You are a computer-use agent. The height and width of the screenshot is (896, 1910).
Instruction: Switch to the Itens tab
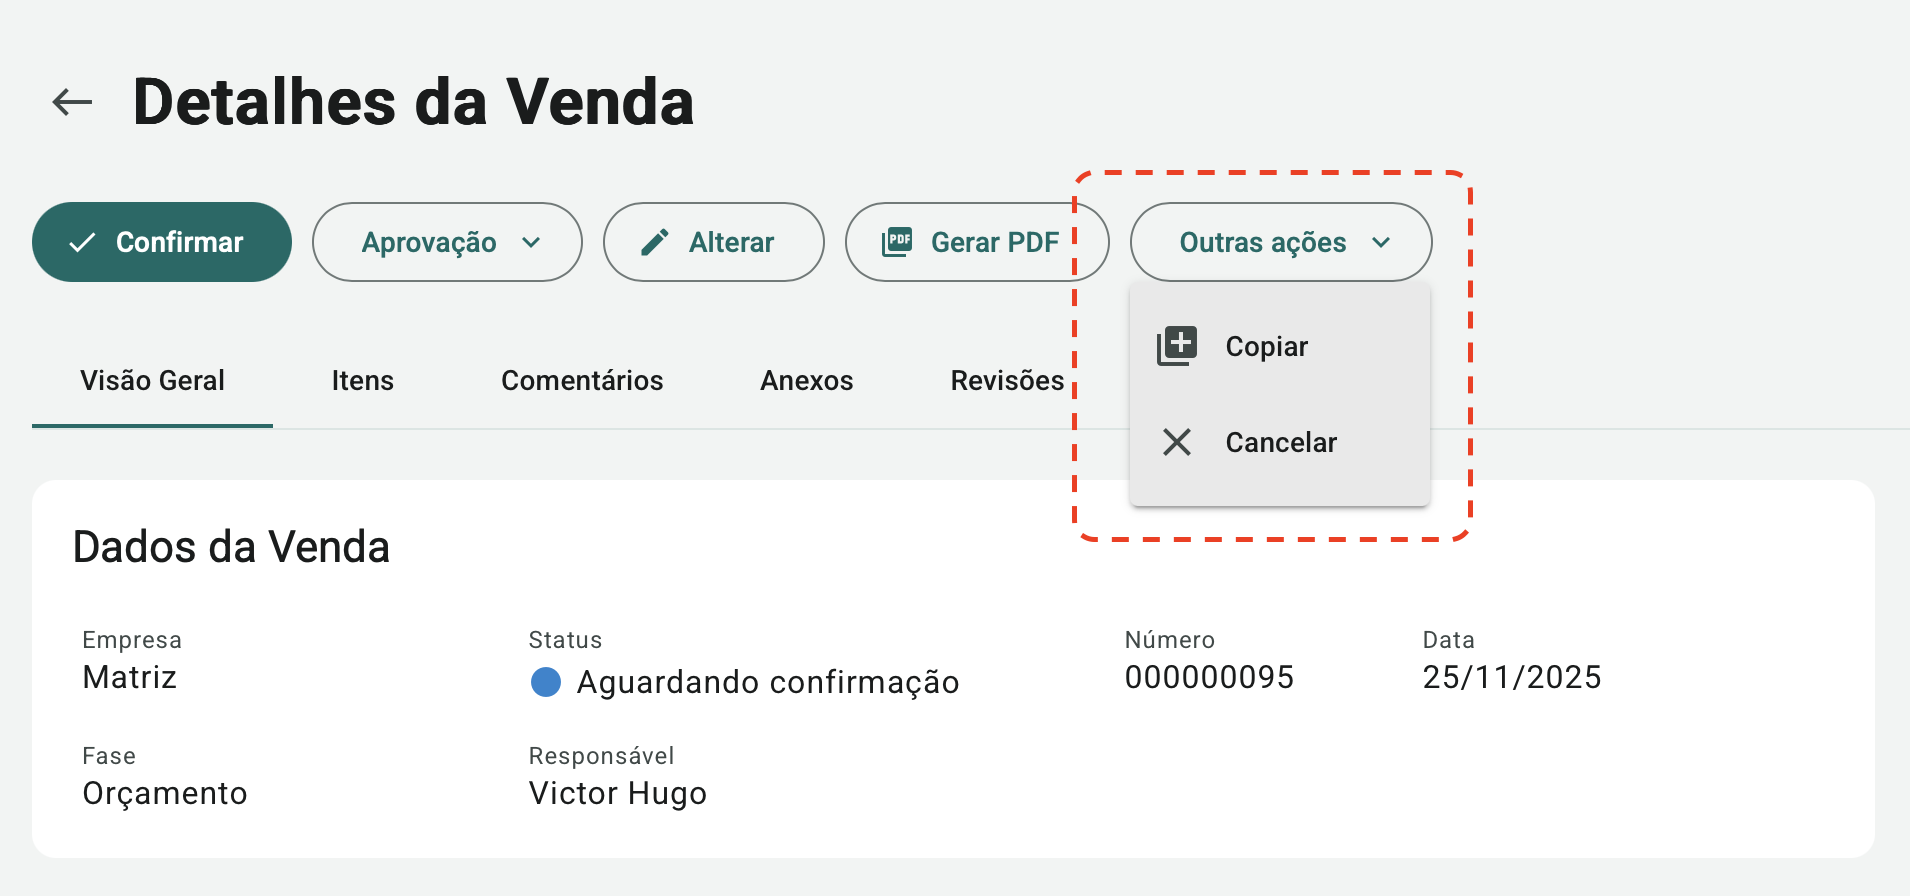pos(362,380)
